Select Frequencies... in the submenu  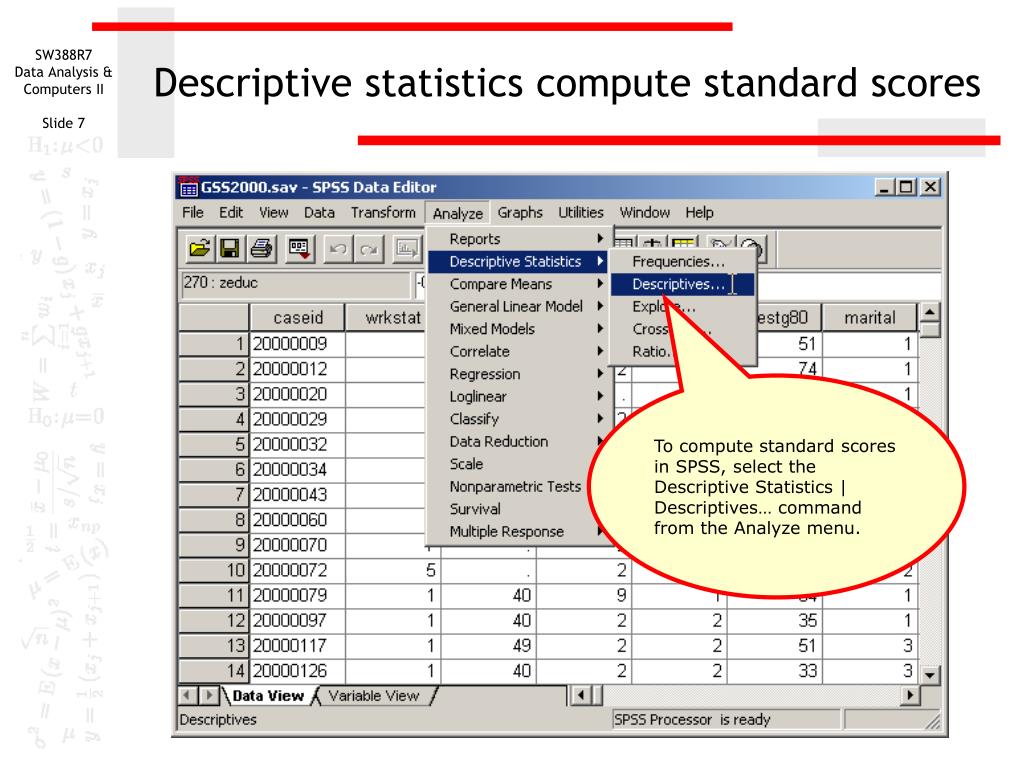[x=682, y=261]
